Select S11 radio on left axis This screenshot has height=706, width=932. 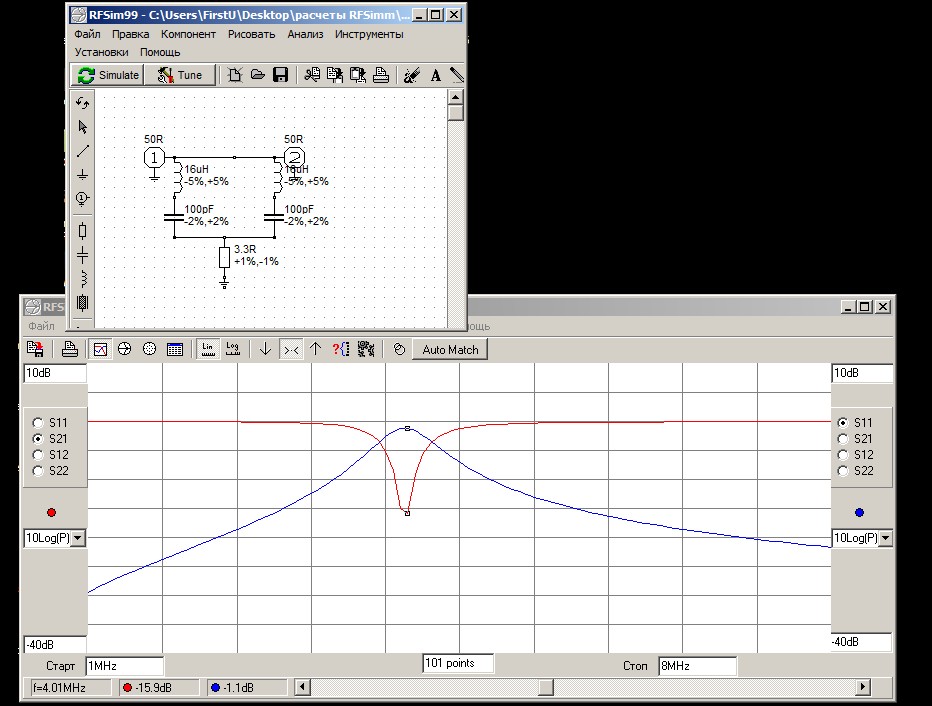coord(38,423)
